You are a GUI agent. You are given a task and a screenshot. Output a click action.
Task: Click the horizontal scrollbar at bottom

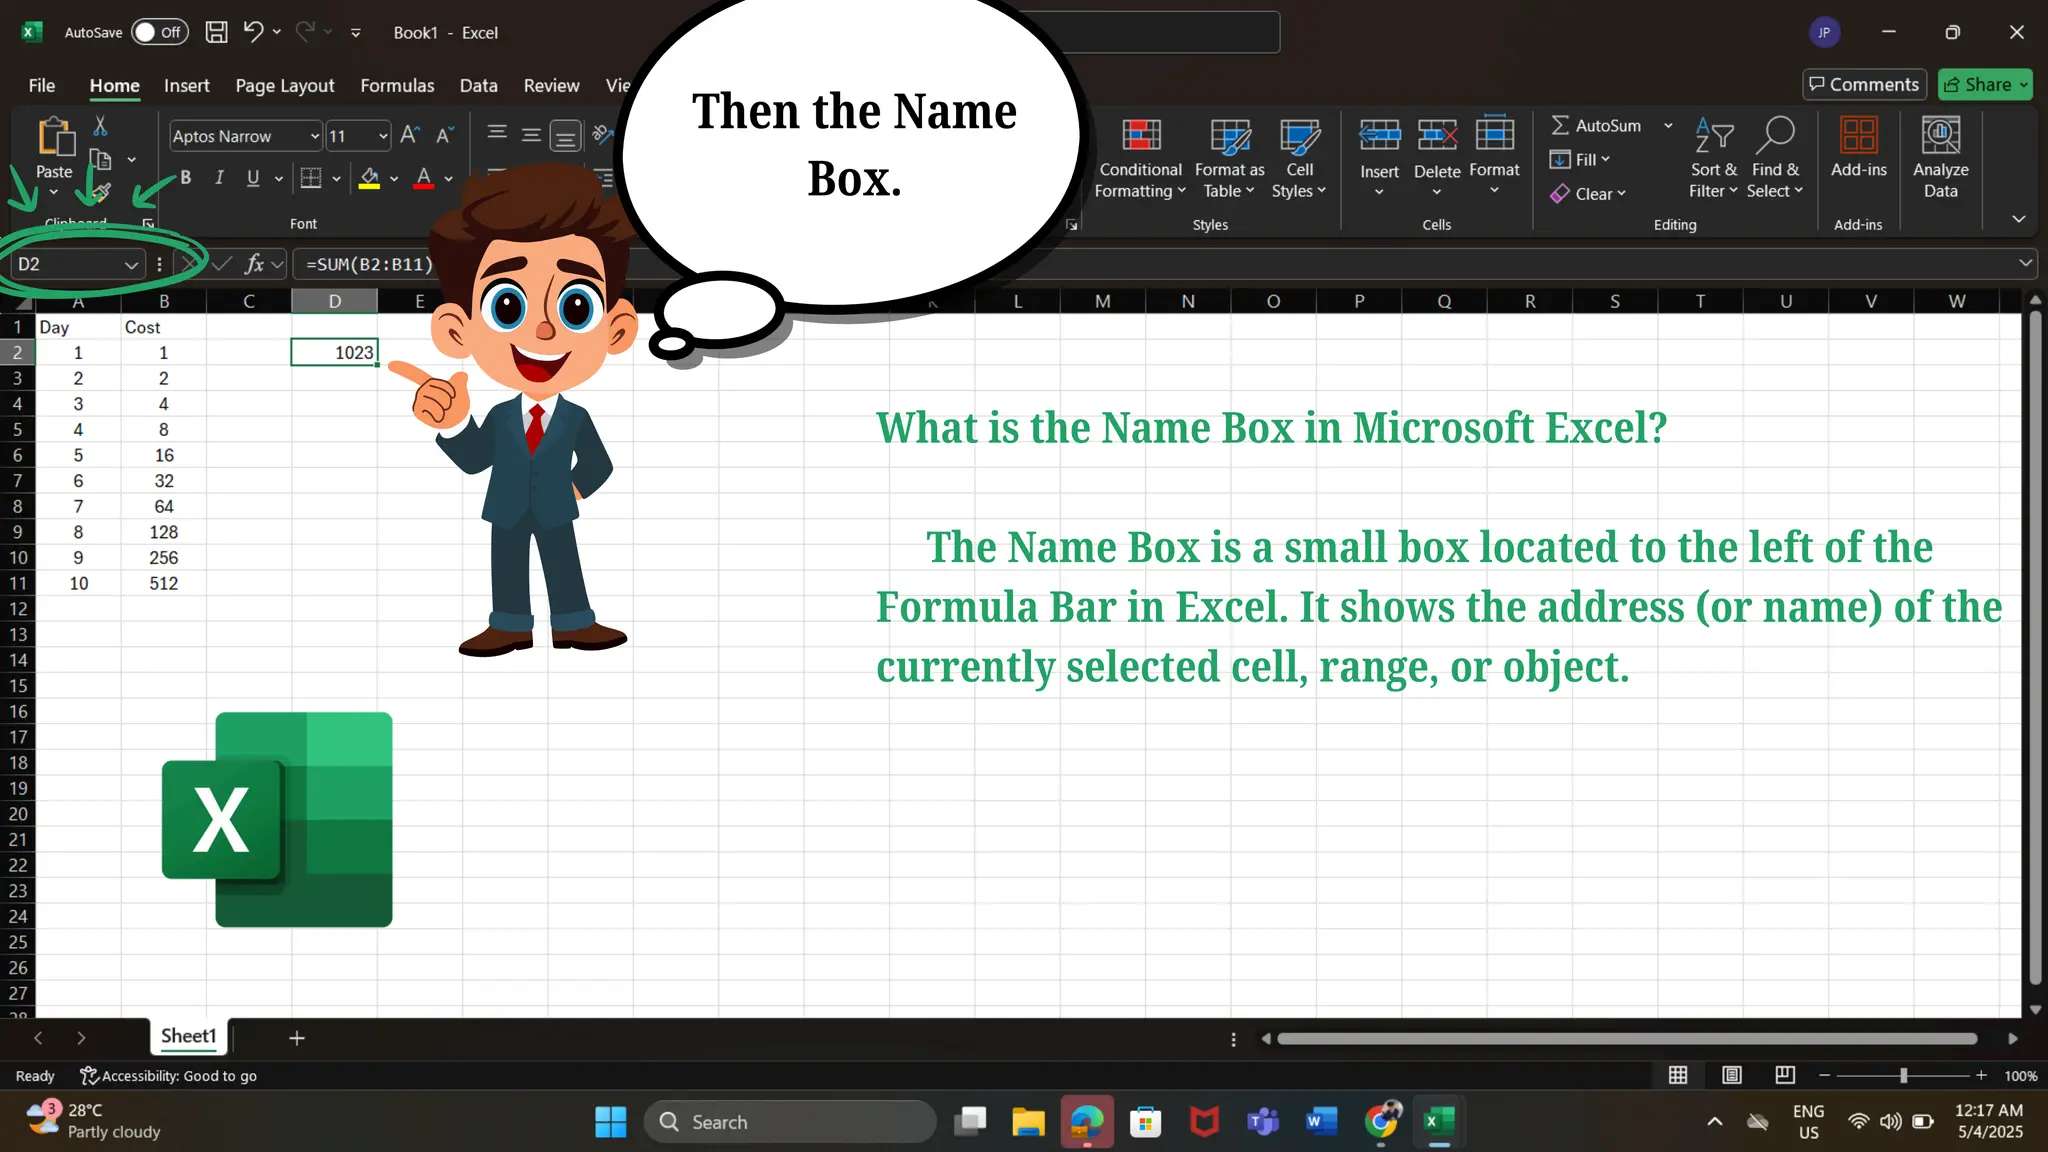1627,1039
